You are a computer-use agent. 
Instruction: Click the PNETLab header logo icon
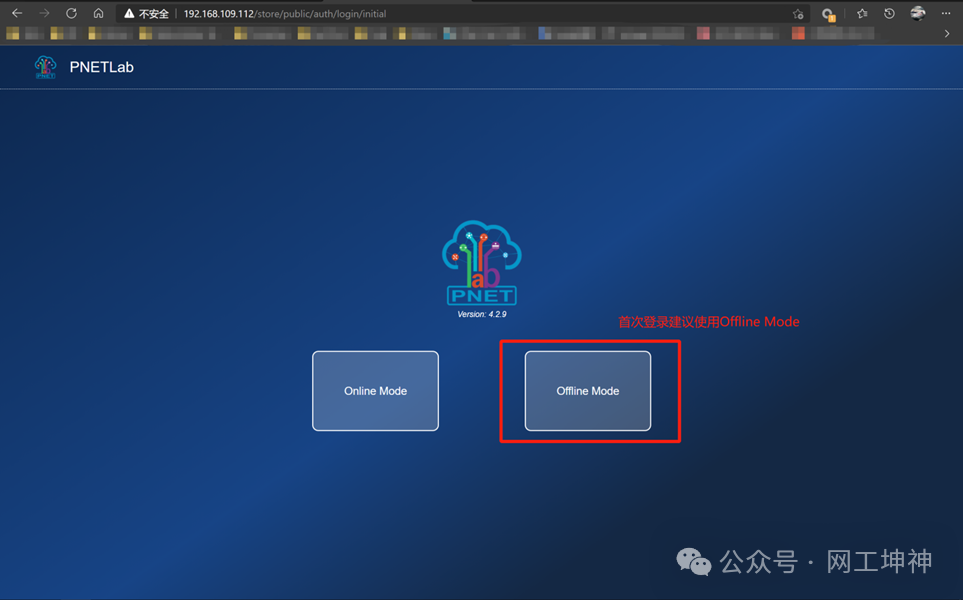(45, 67)
